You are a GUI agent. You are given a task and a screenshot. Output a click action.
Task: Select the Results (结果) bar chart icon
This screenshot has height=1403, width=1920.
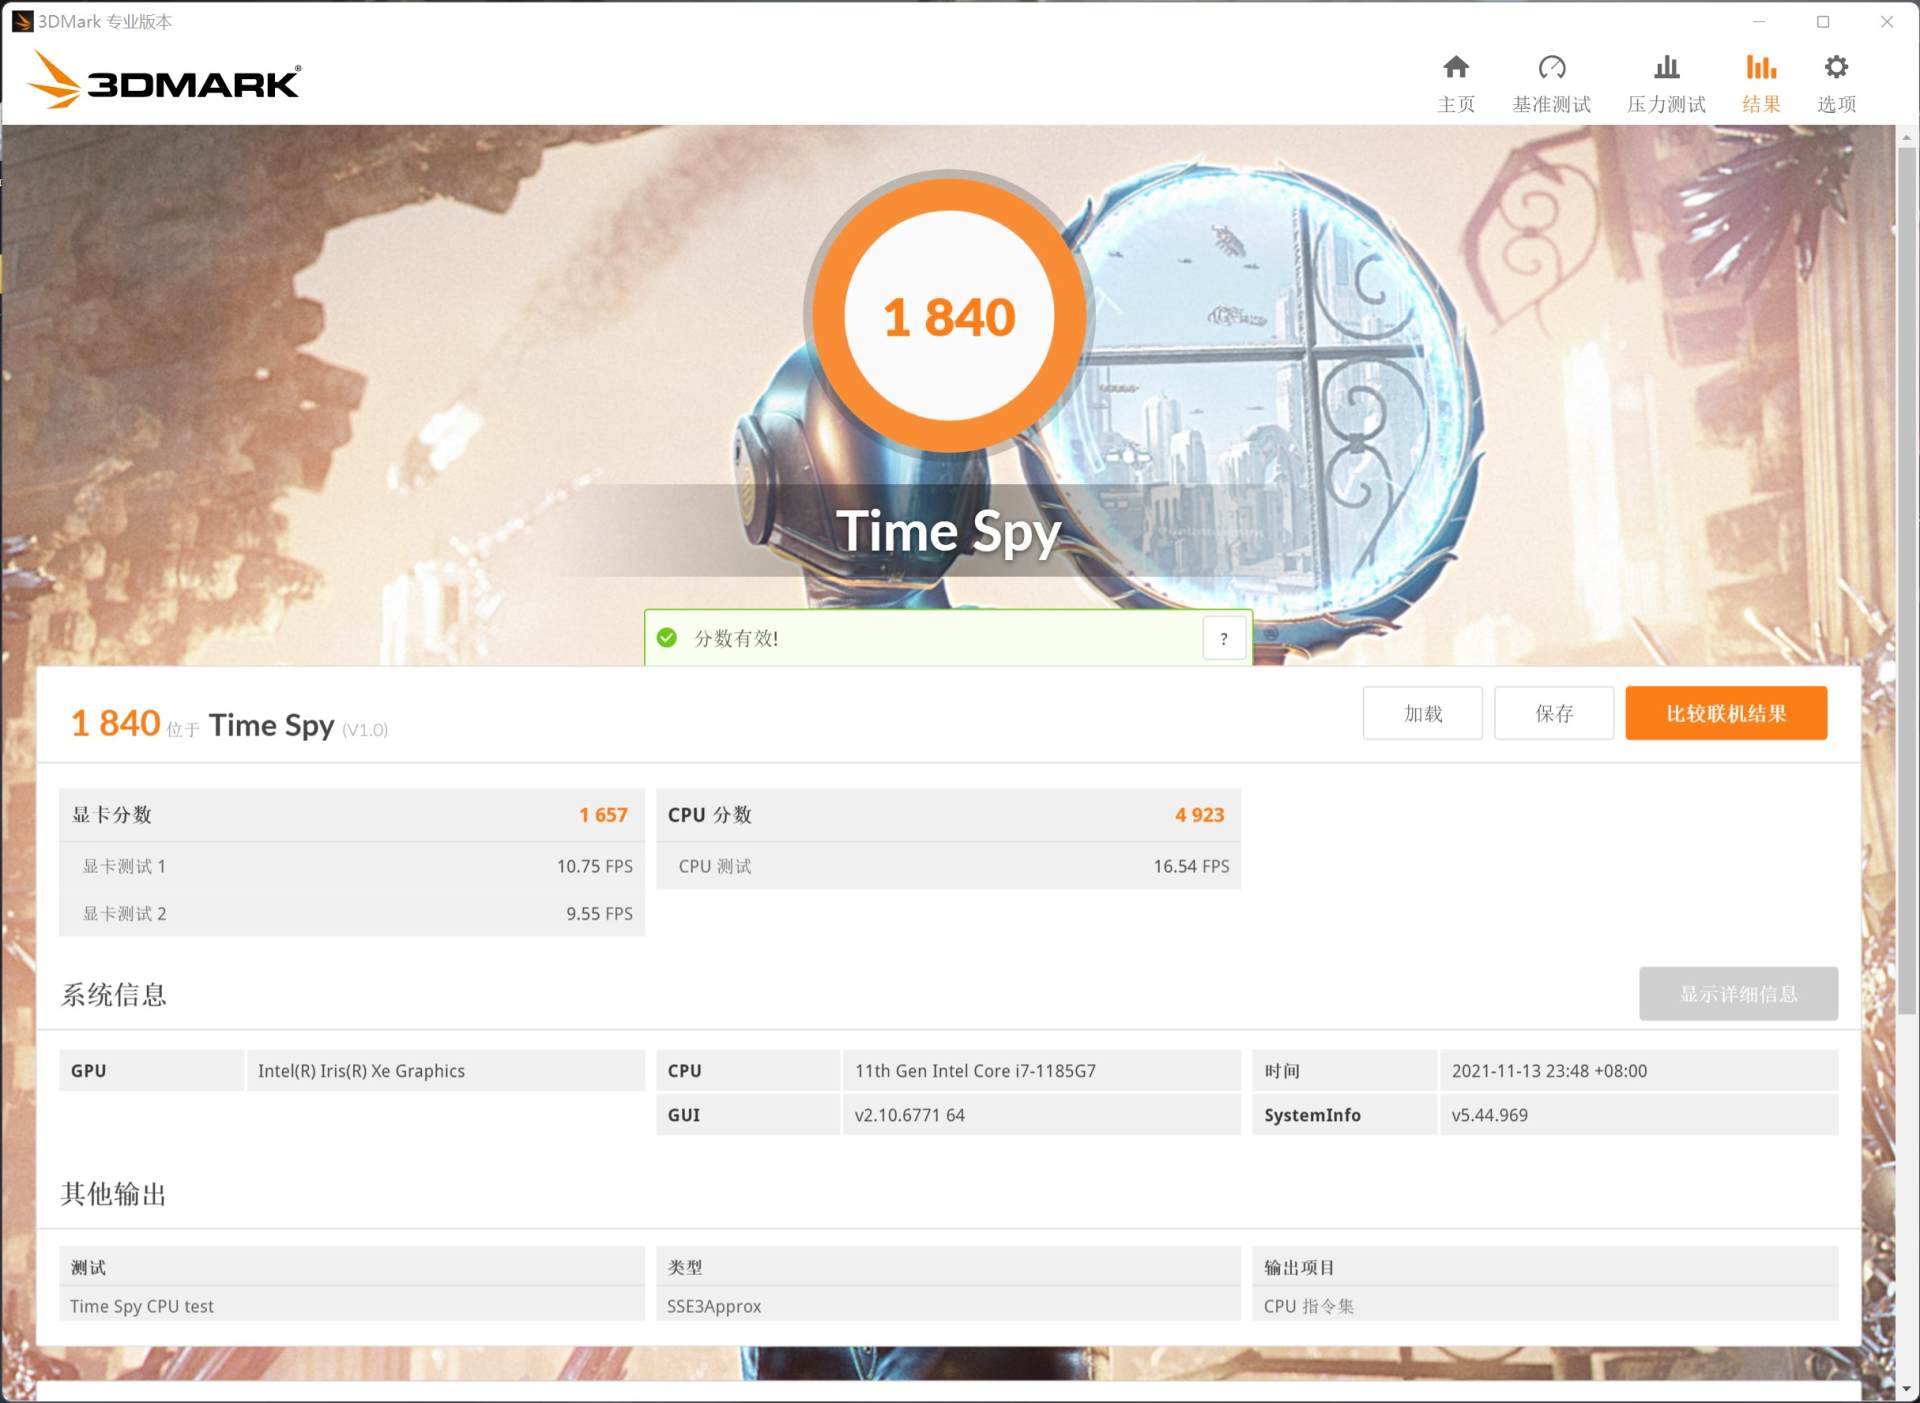(1761, 68)
